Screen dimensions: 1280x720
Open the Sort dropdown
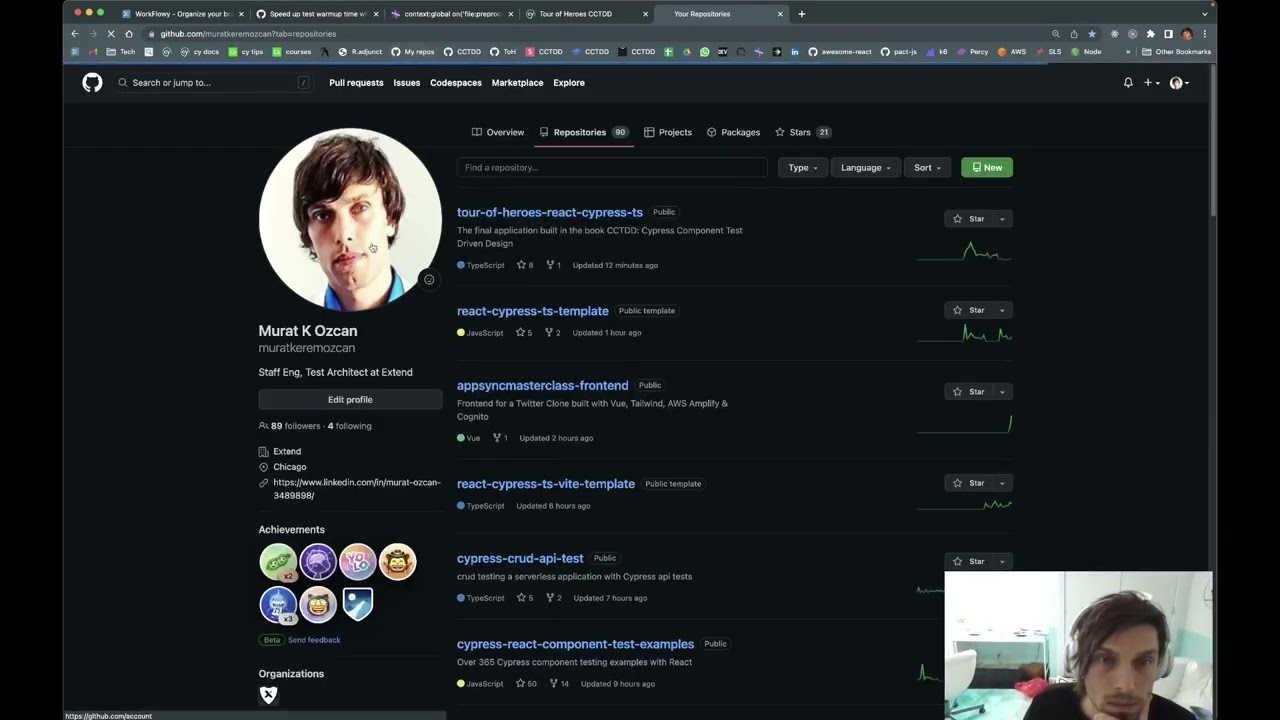pos(927,167)
